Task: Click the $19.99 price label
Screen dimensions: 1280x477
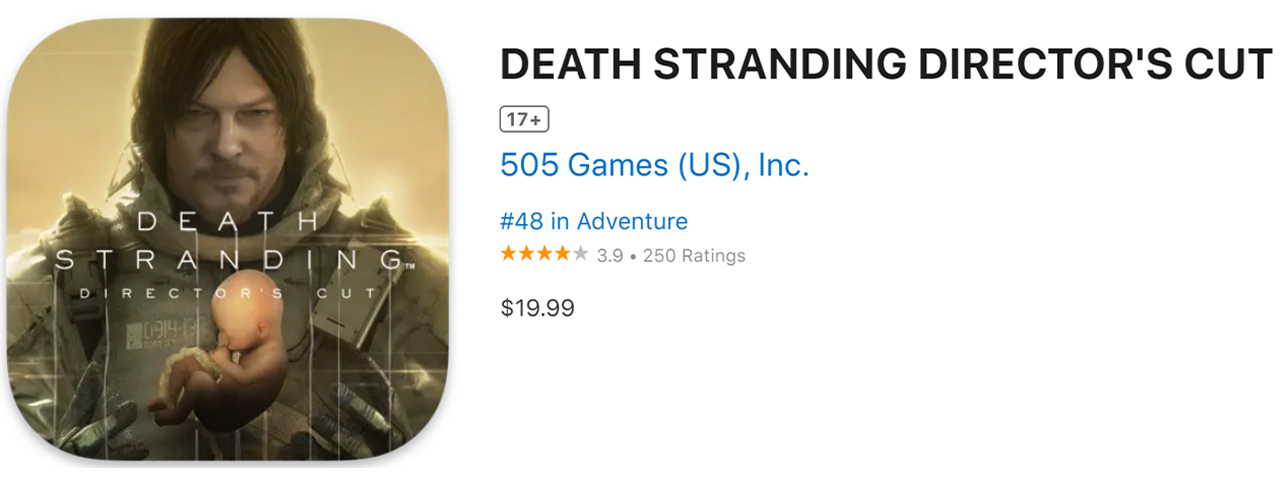Action: tap(538, 308)
